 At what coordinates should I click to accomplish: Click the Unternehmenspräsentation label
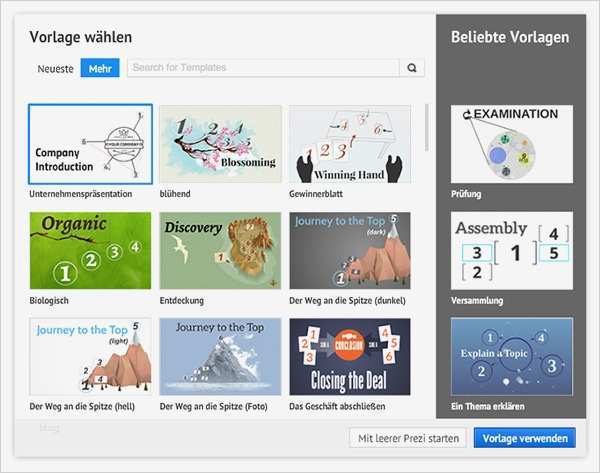click(x=81, y=194)
